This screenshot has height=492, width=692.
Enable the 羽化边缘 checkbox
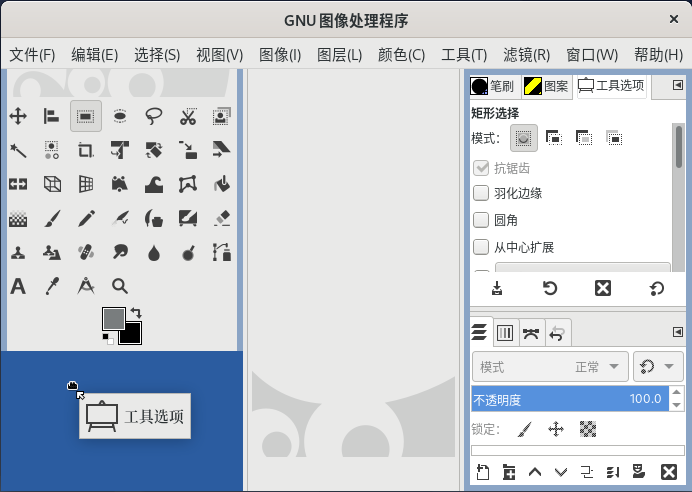481,193
